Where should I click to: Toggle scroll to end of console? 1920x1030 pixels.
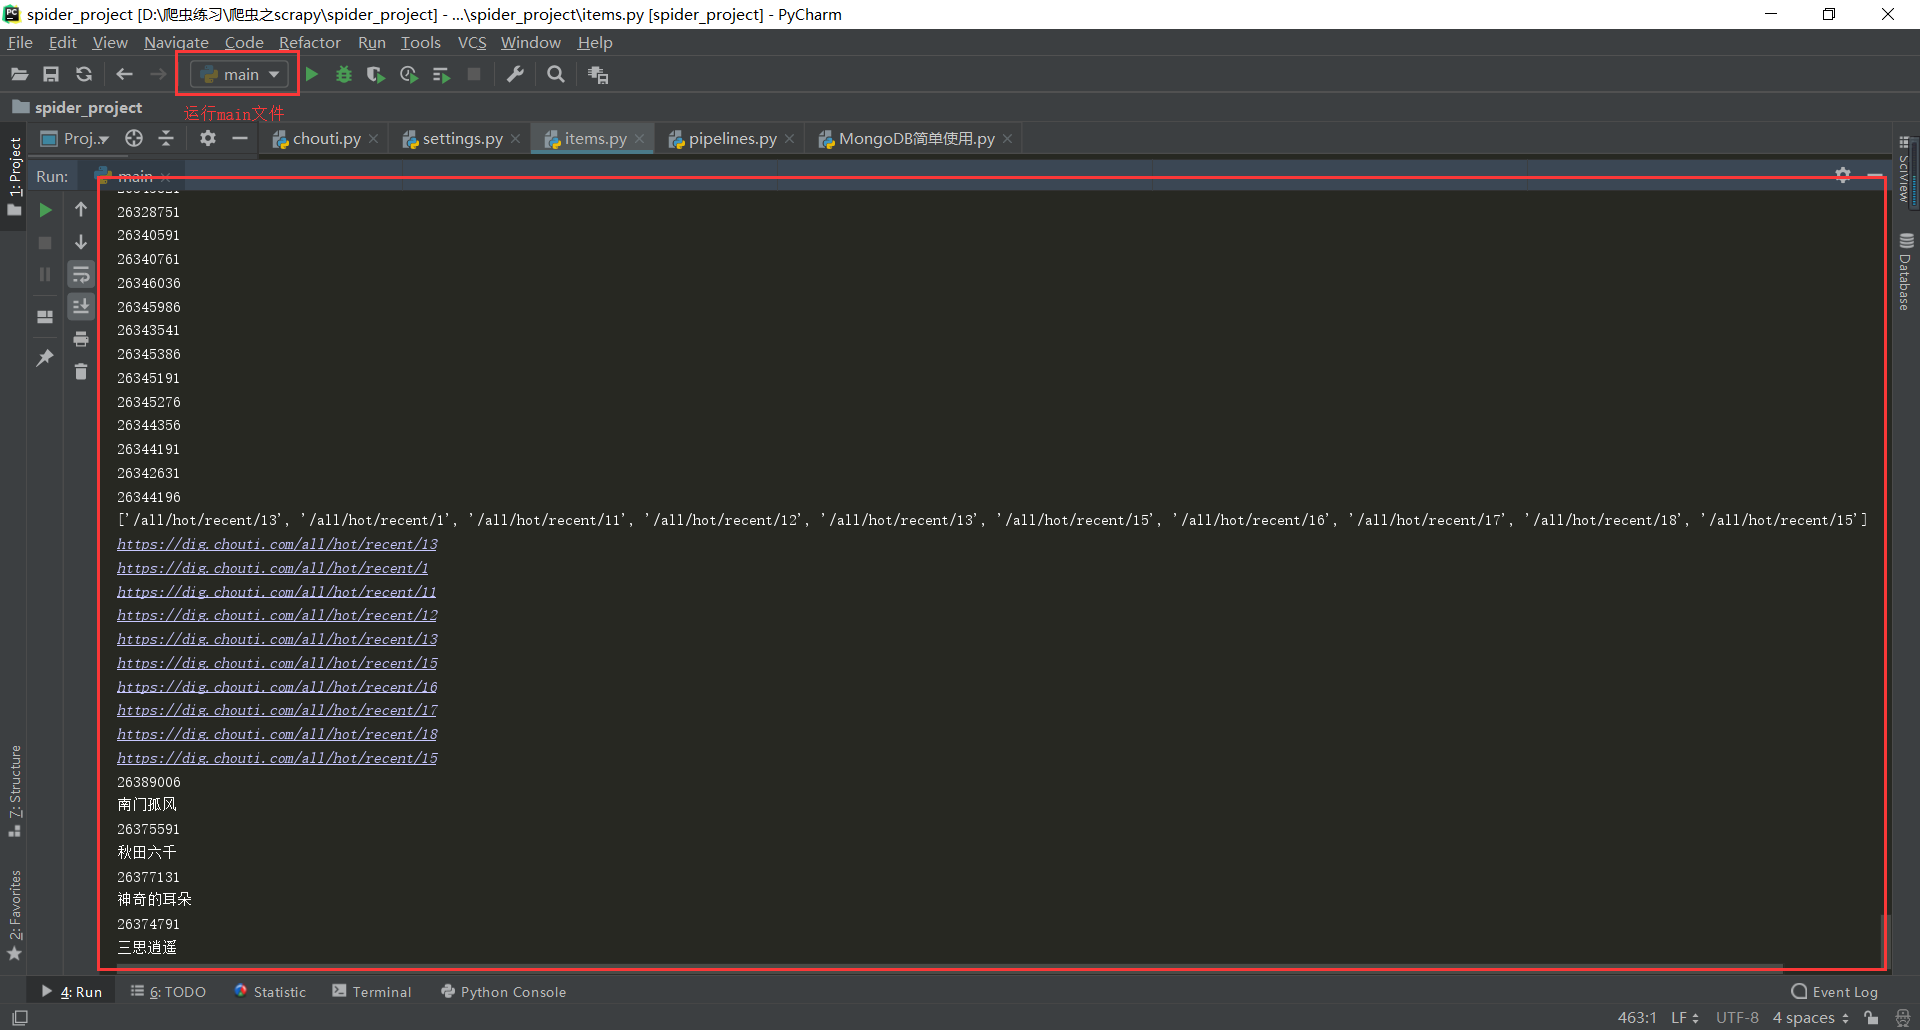tap(81, 306)
